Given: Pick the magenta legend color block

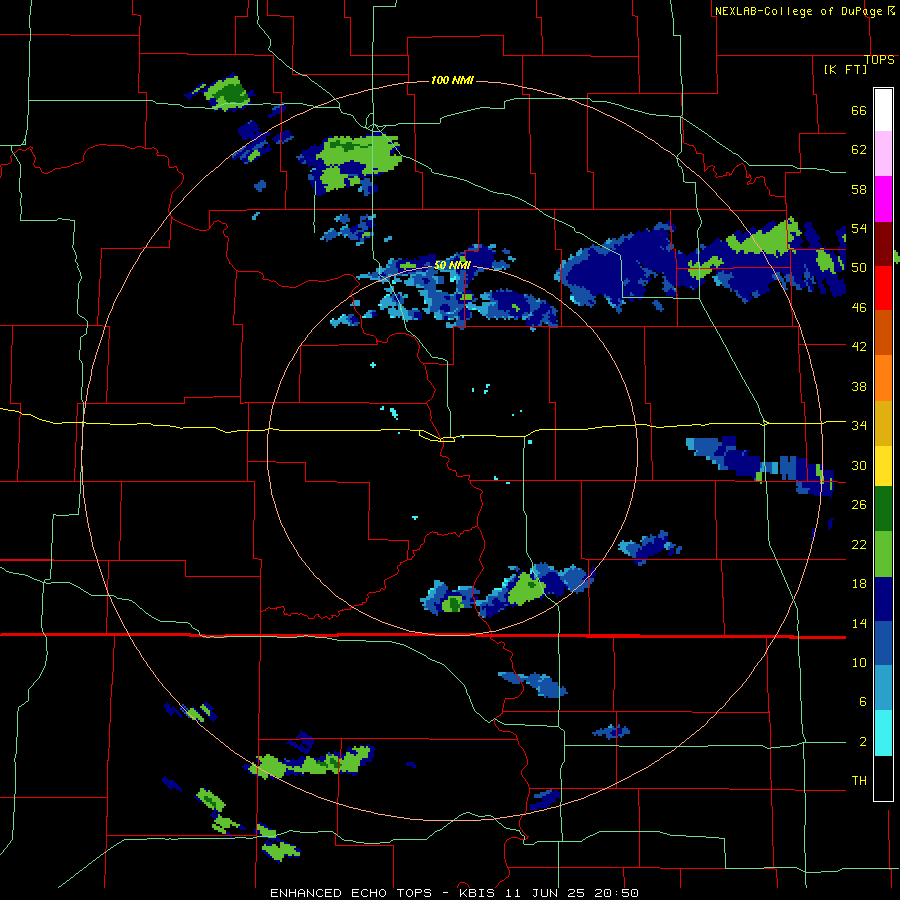Looking at the screenshot, I should [x=883, y=199].
